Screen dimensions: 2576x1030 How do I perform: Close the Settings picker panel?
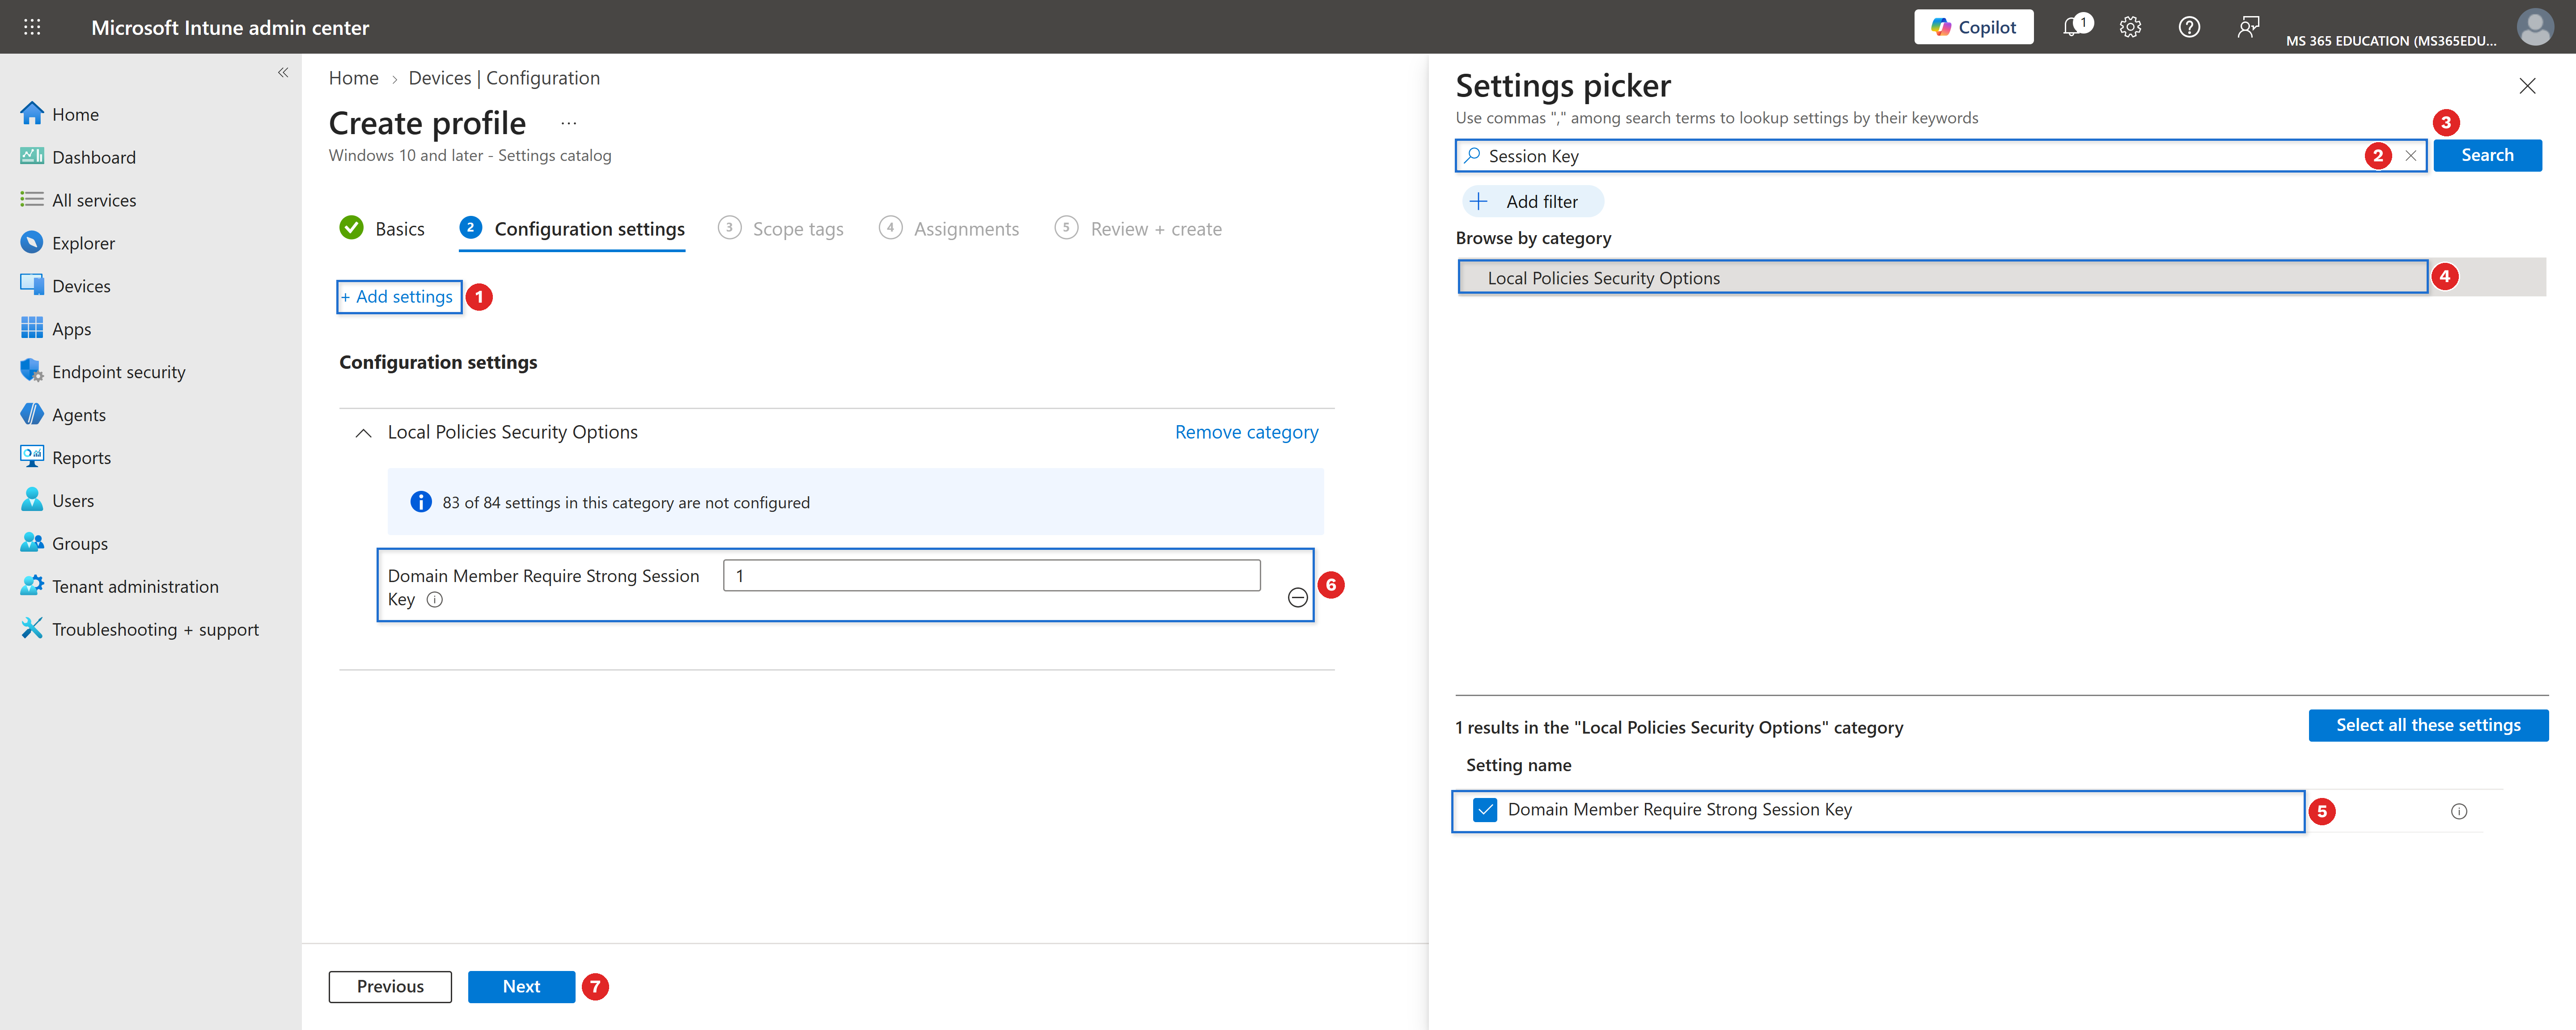coord(2527,86)
